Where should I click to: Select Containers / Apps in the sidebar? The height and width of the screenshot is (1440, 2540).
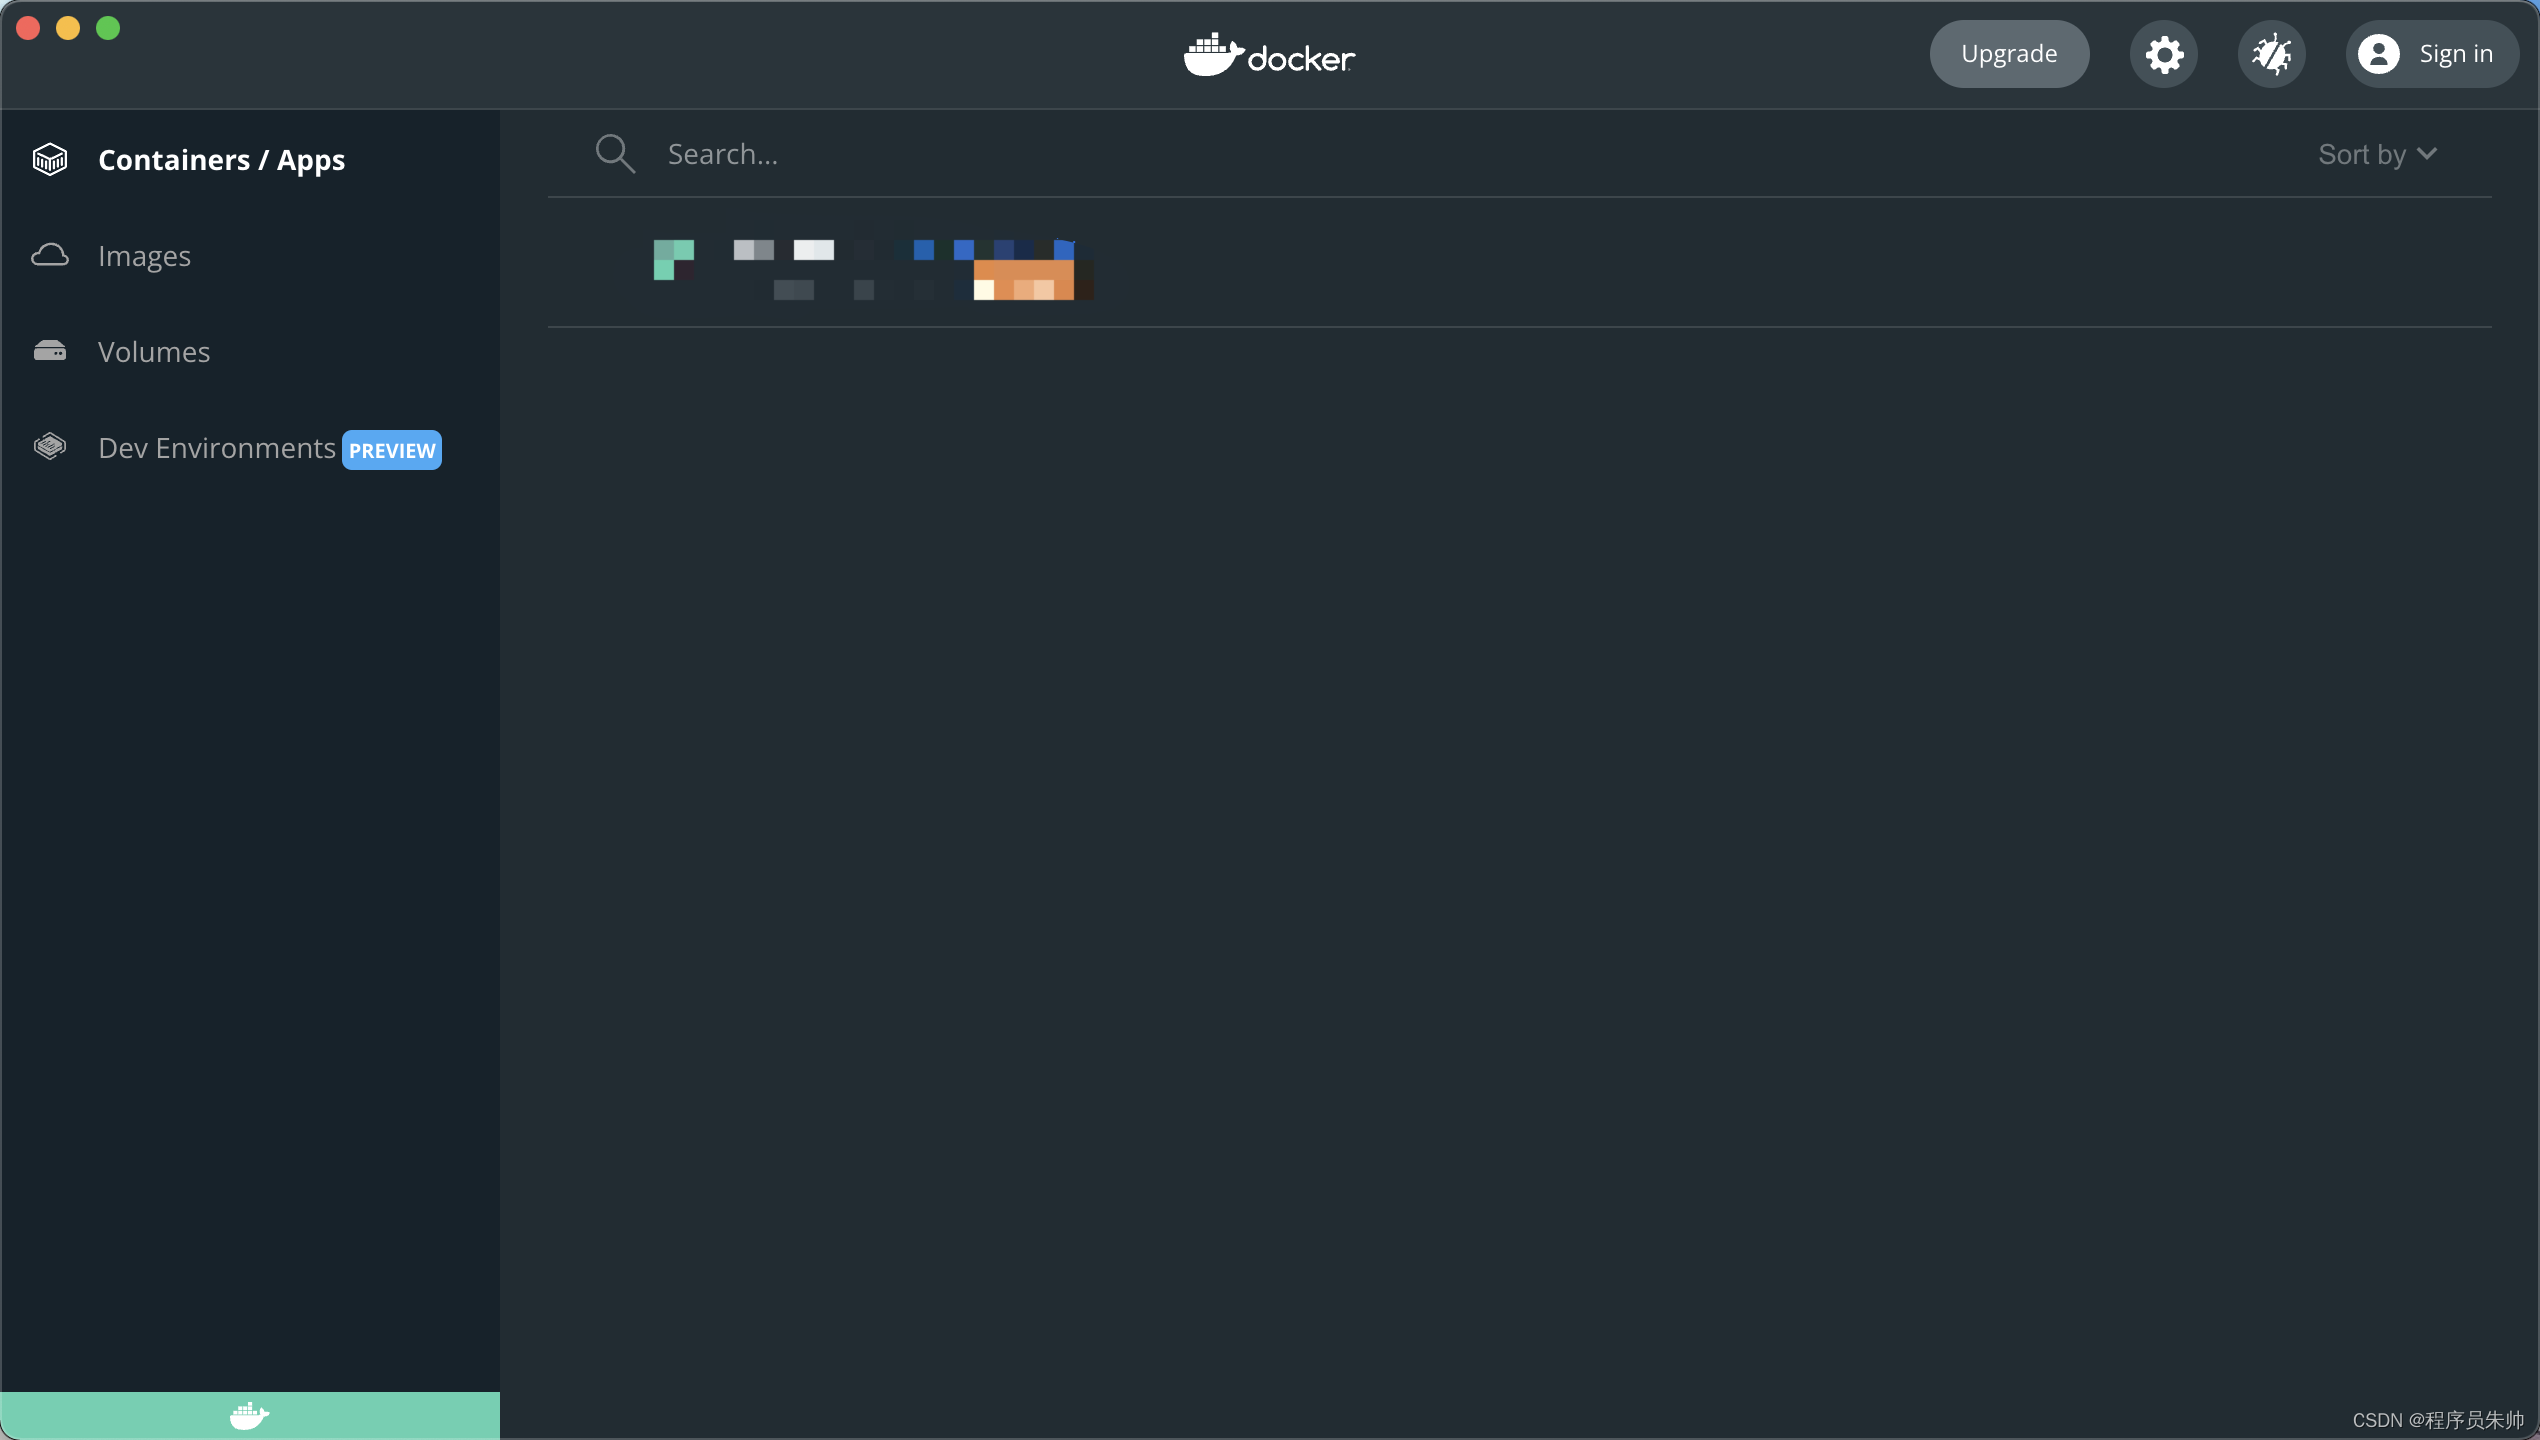coord(250,160)
